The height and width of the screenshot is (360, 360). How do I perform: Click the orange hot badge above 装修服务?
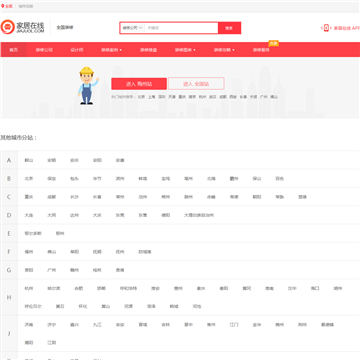click(x=274, y=43)
